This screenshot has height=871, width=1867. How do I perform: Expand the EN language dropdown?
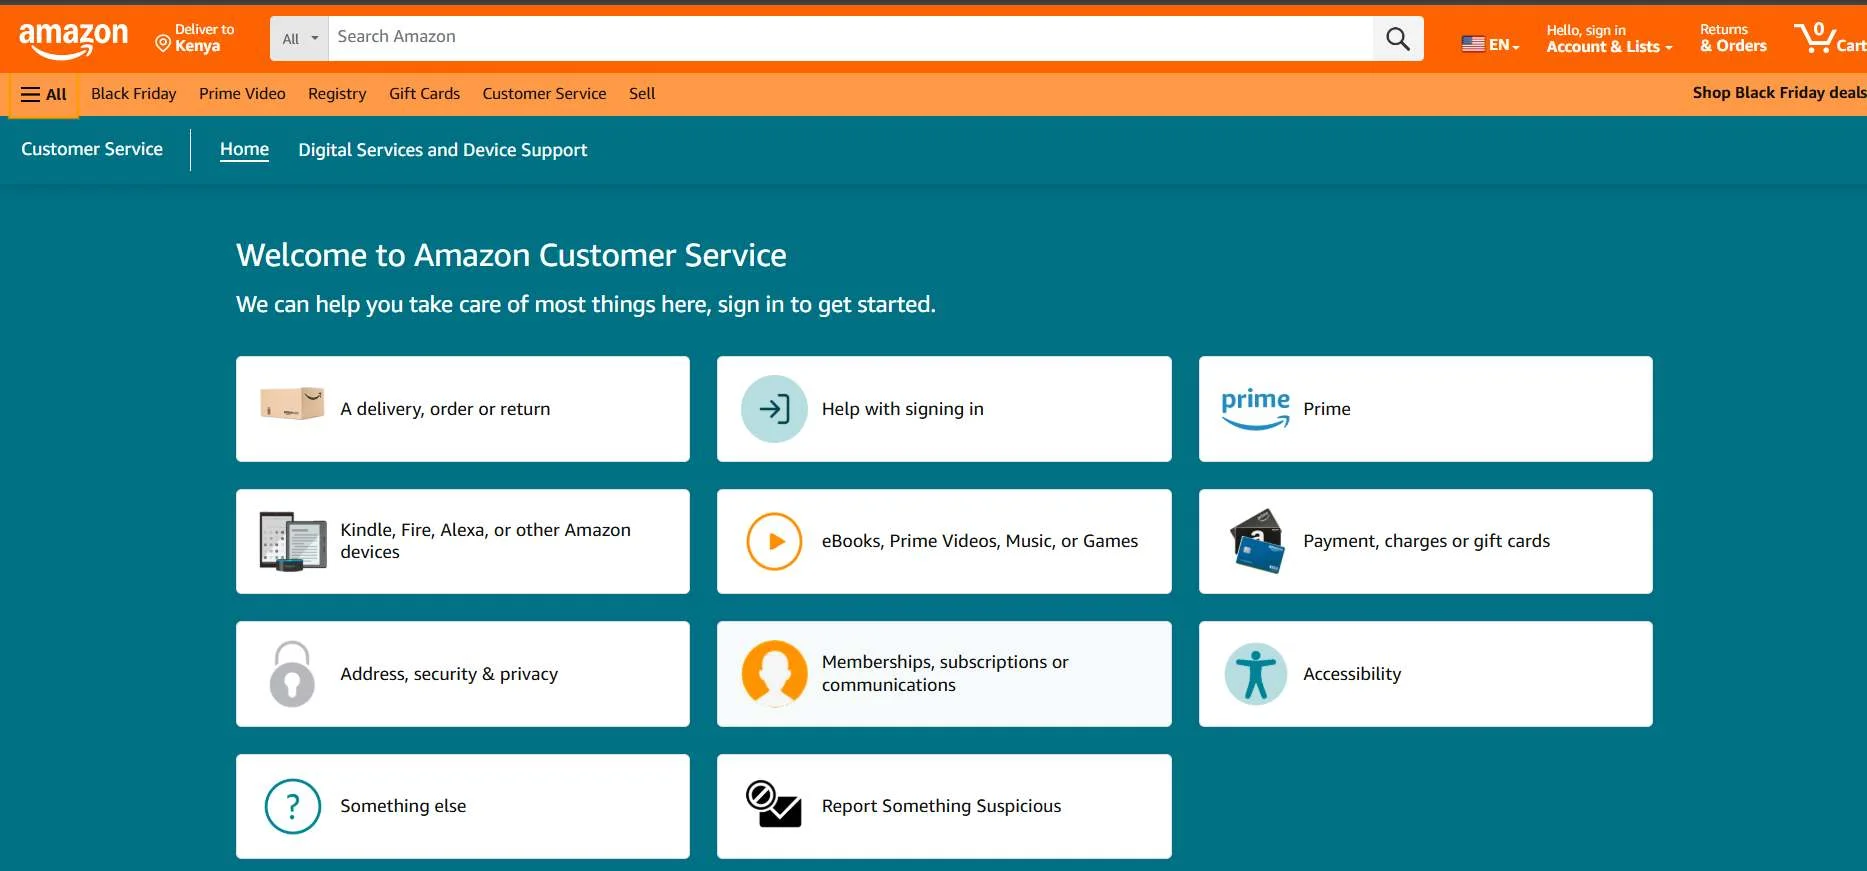click(x=1503, y=45)
